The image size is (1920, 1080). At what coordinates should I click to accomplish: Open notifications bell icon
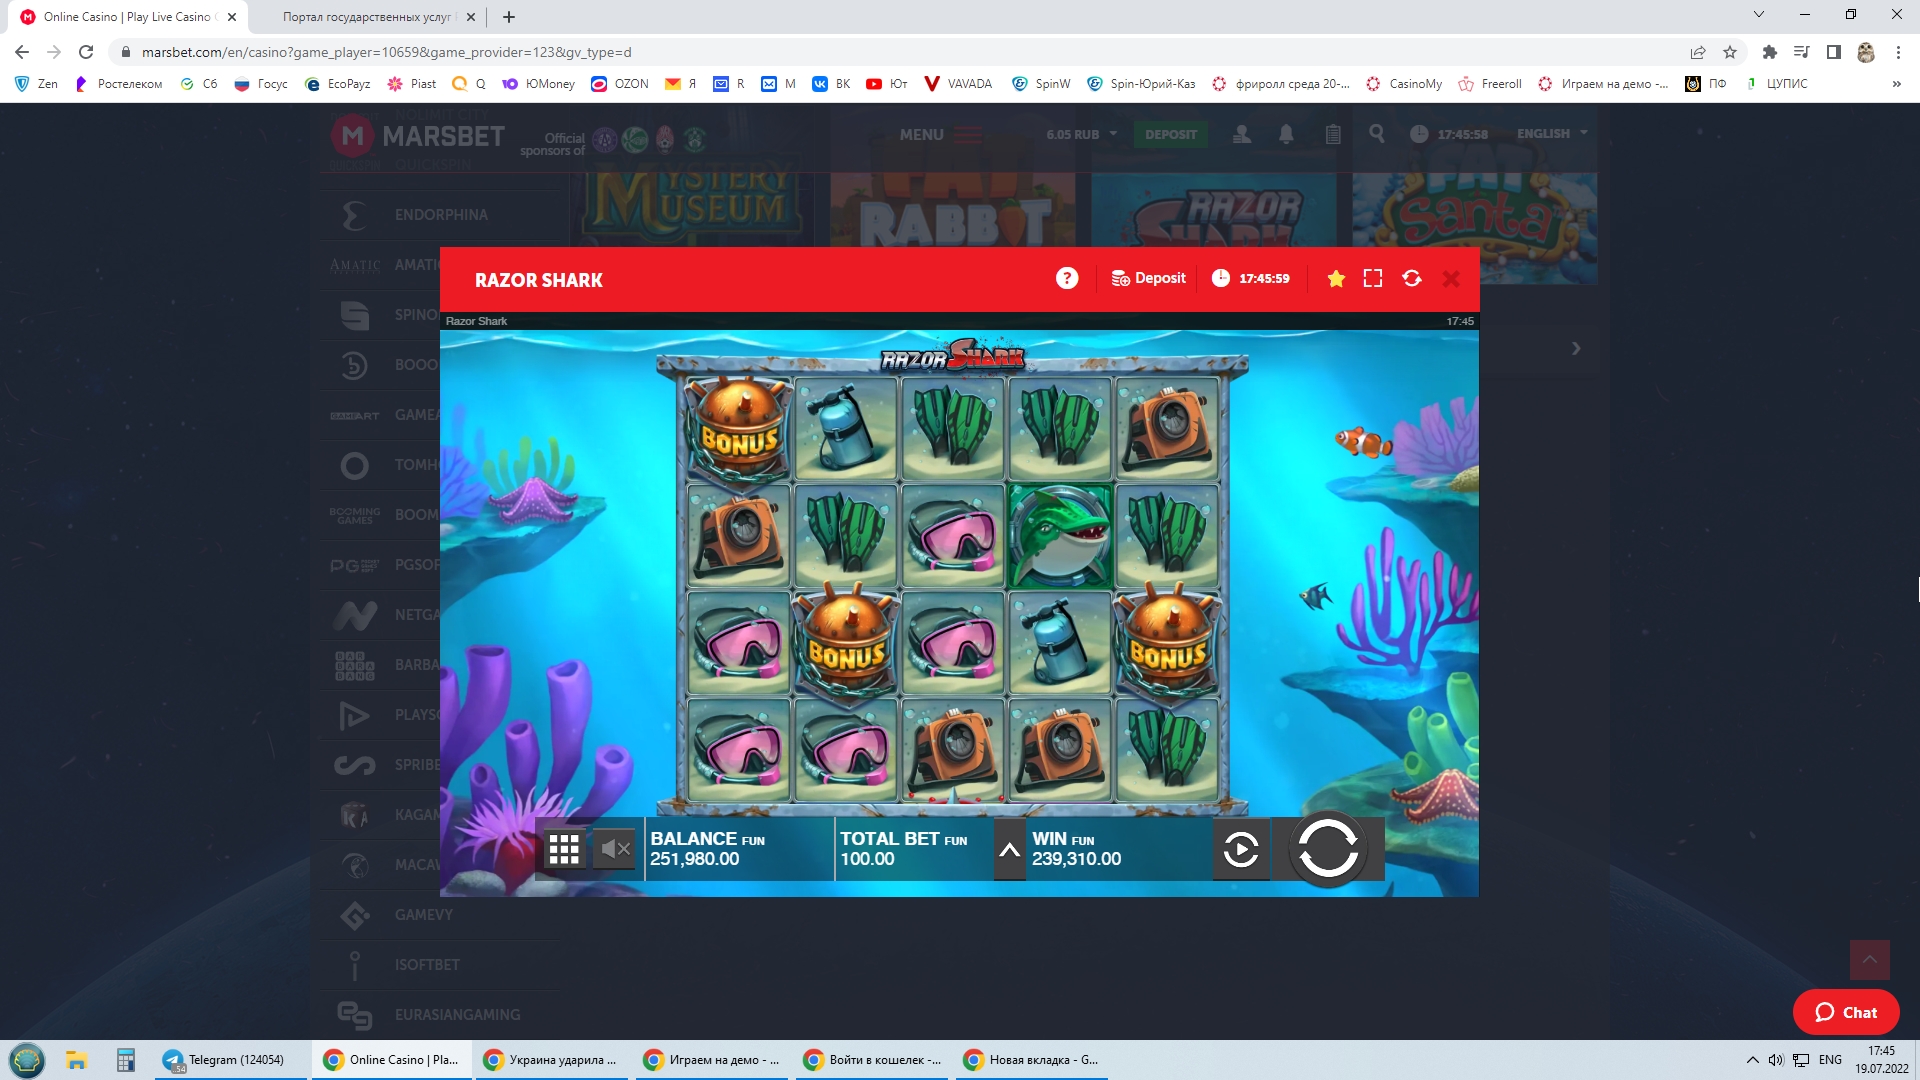1286,134
